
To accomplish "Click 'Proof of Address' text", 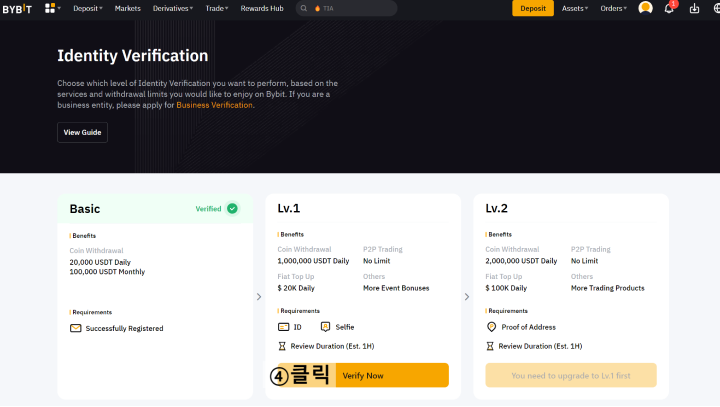I will tap(529, 327).
